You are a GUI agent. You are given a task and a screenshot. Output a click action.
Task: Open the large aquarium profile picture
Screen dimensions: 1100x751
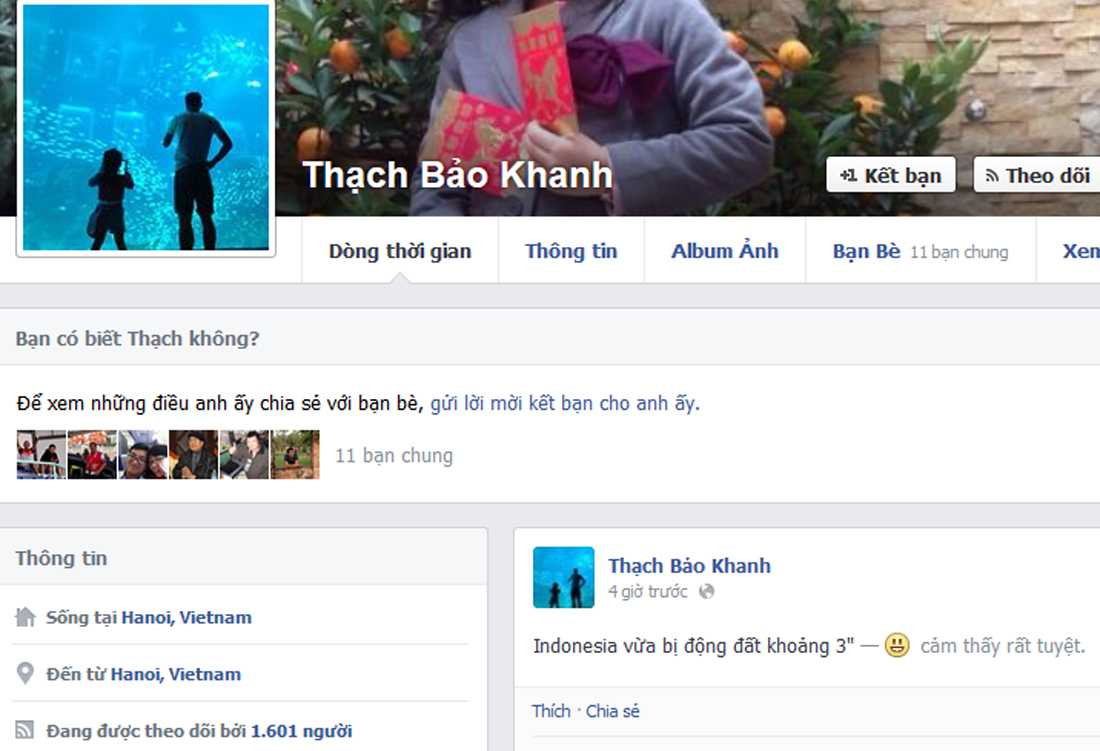point(146,127)
